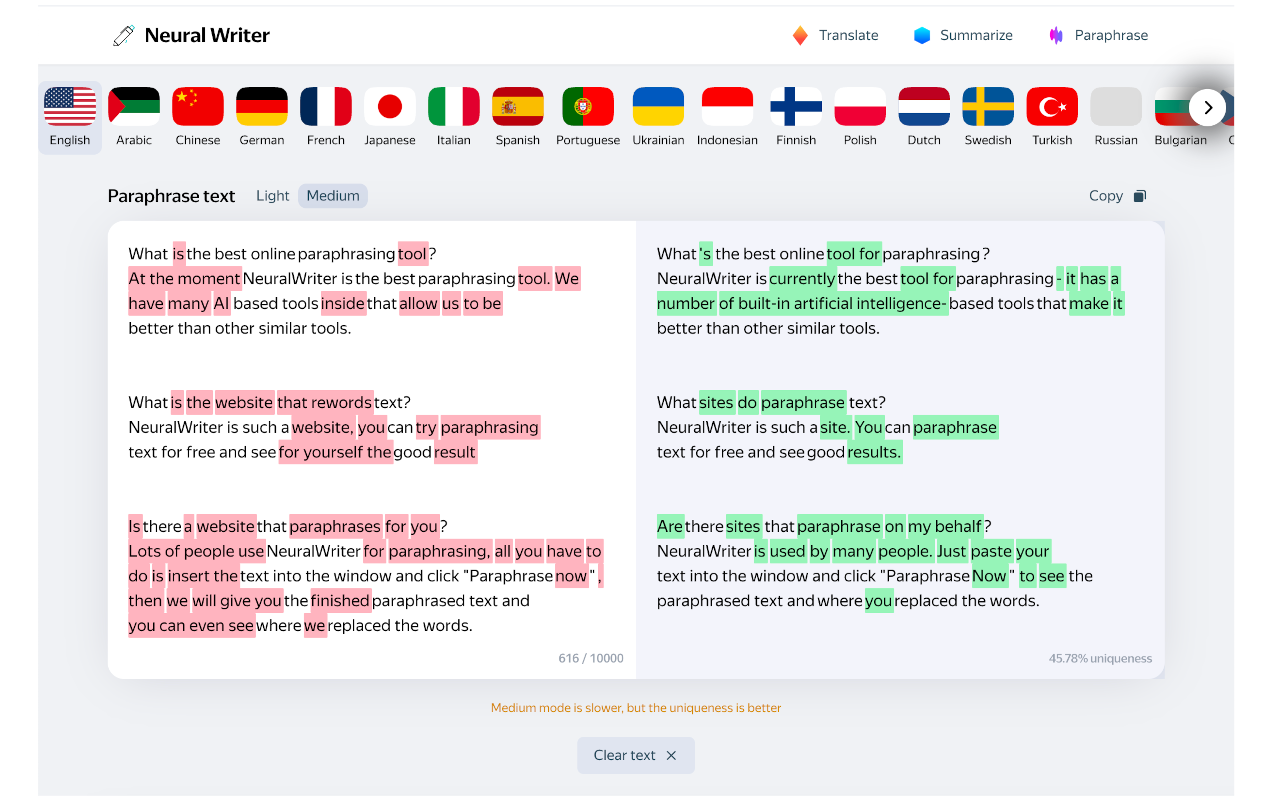Viewport: 1280px width, 800px height.
Task: Click the English language label
Action: 70,140
